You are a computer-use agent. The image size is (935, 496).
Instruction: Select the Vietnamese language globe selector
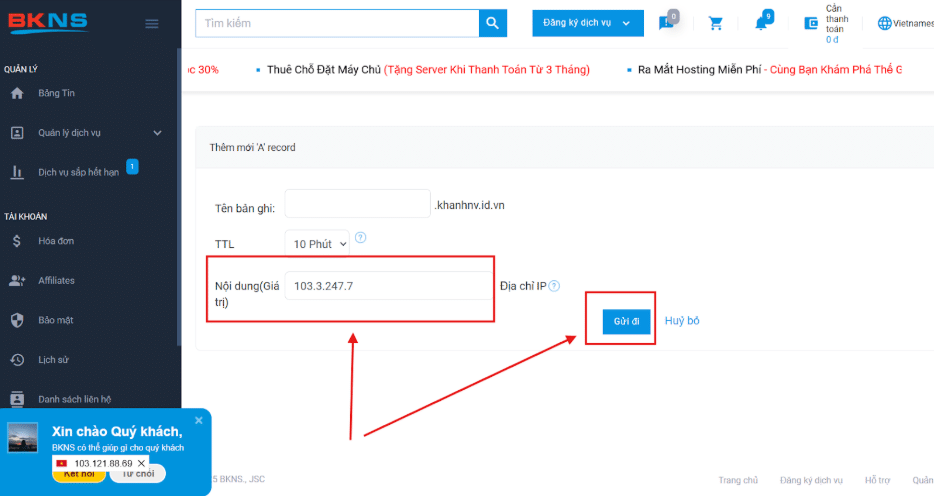905,23
